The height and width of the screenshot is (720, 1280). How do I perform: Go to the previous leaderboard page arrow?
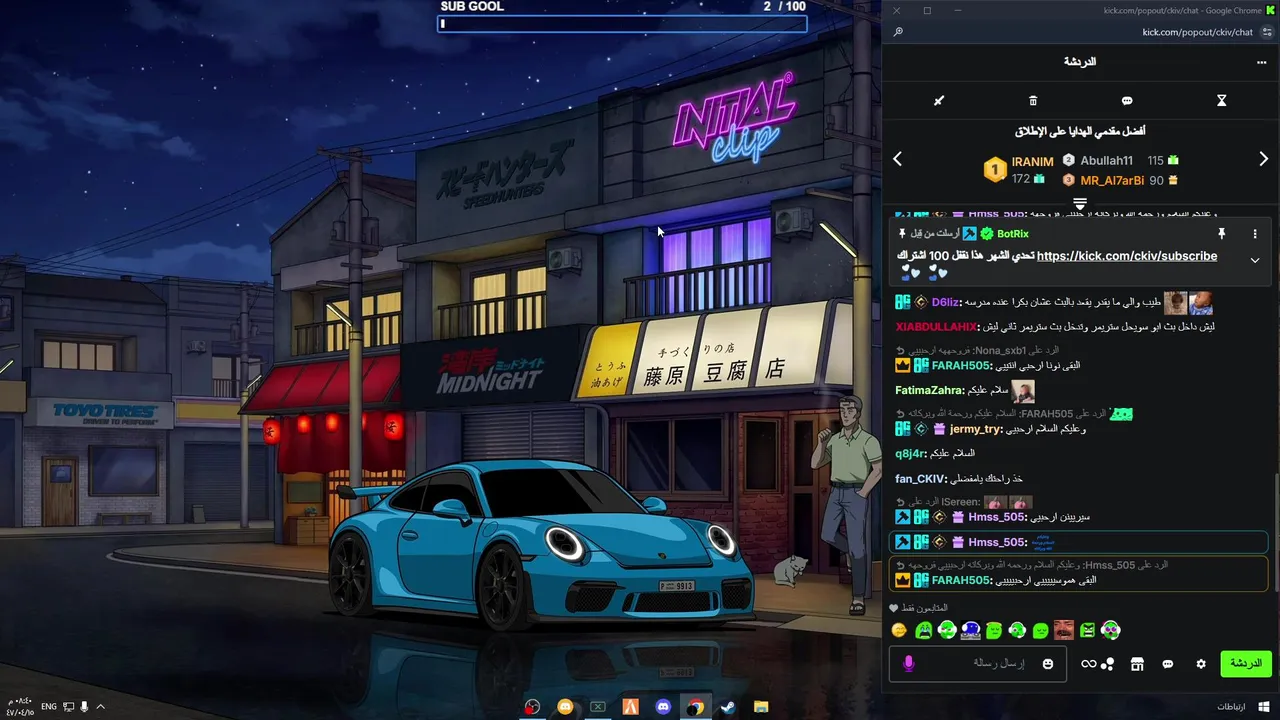coord(897,159)
